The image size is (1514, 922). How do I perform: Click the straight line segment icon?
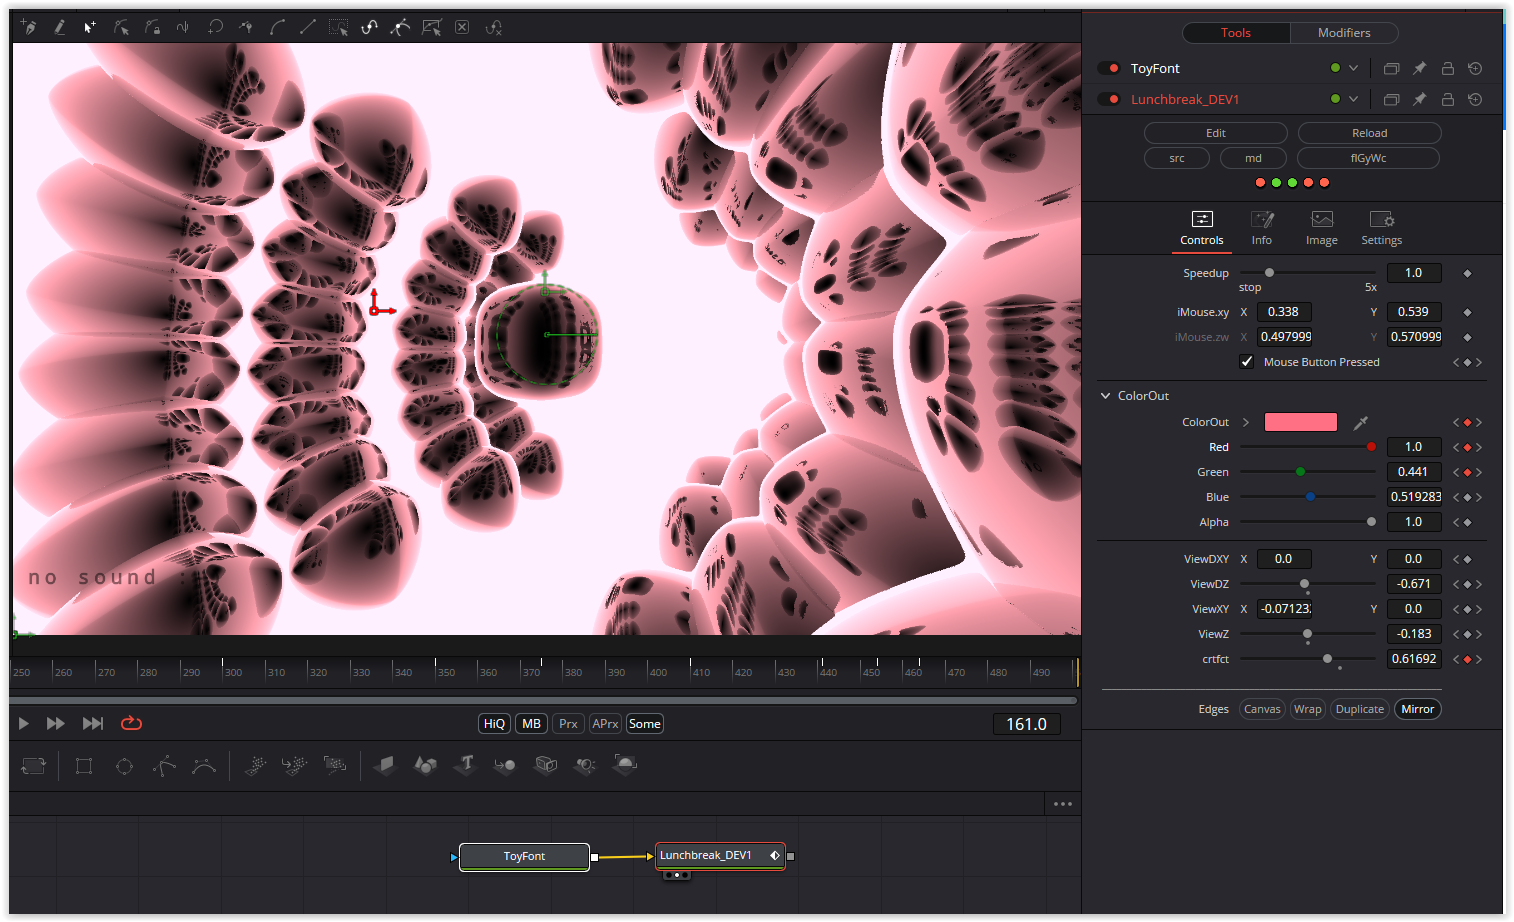(x=307, y=27)
